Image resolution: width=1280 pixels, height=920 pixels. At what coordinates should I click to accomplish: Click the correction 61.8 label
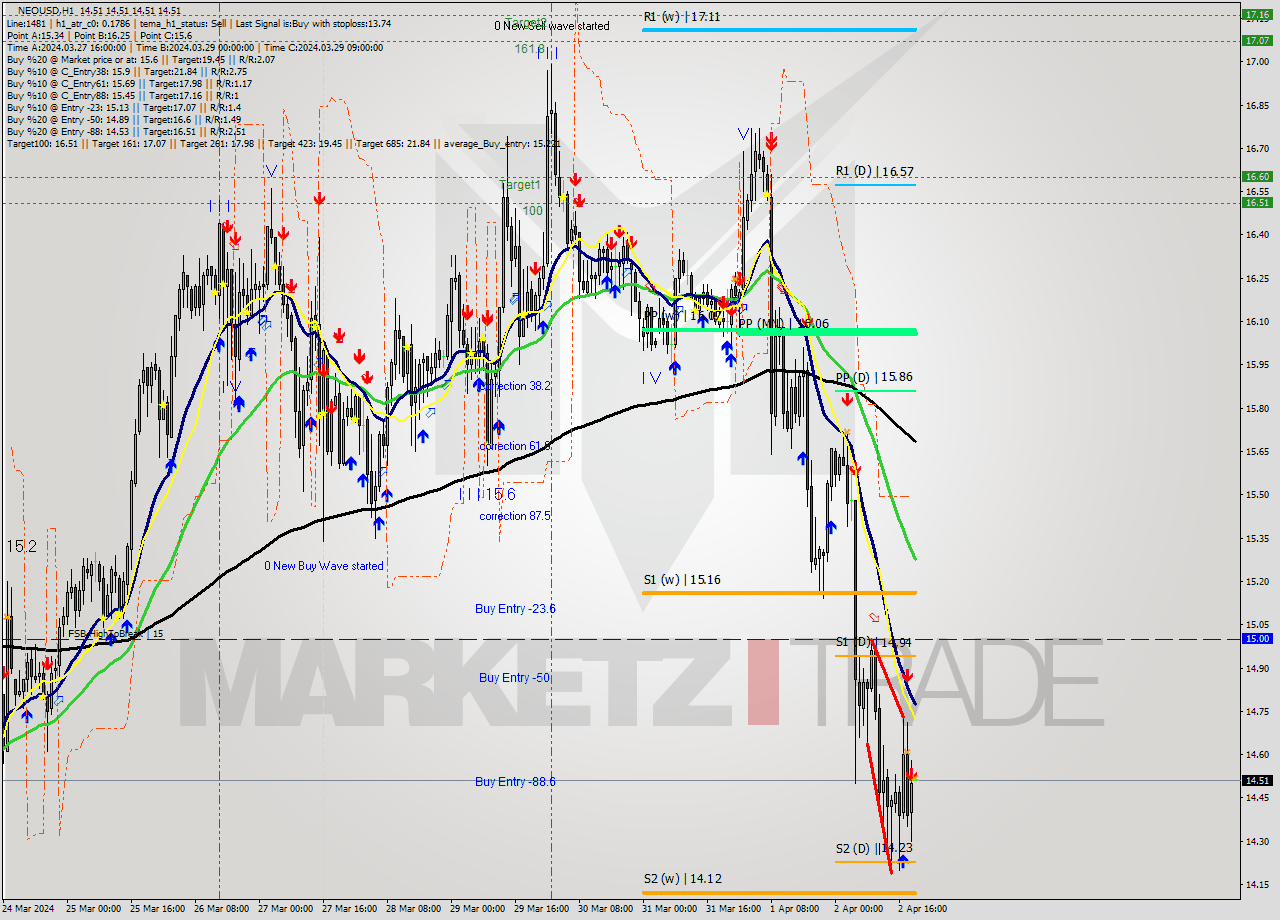click(515, 446)
